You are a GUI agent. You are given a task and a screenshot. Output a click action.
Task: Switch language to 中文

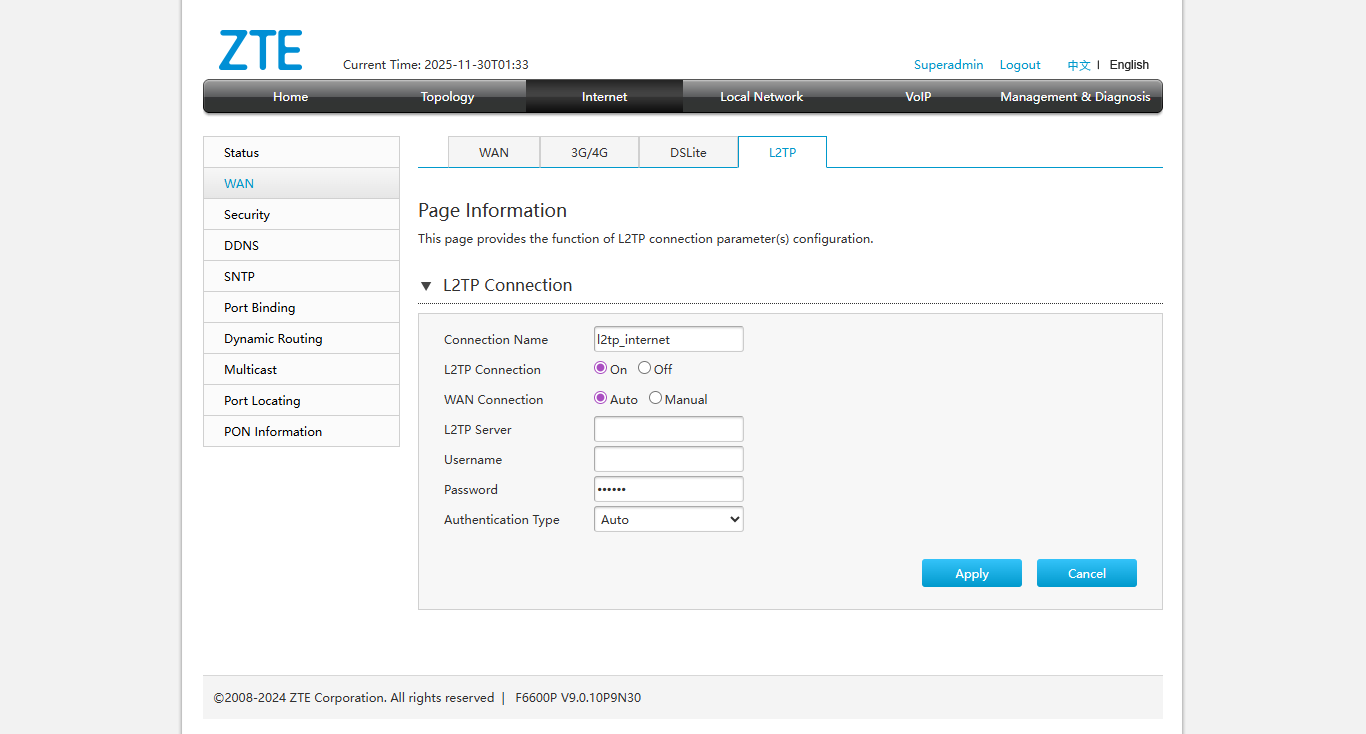[1078, 65]
